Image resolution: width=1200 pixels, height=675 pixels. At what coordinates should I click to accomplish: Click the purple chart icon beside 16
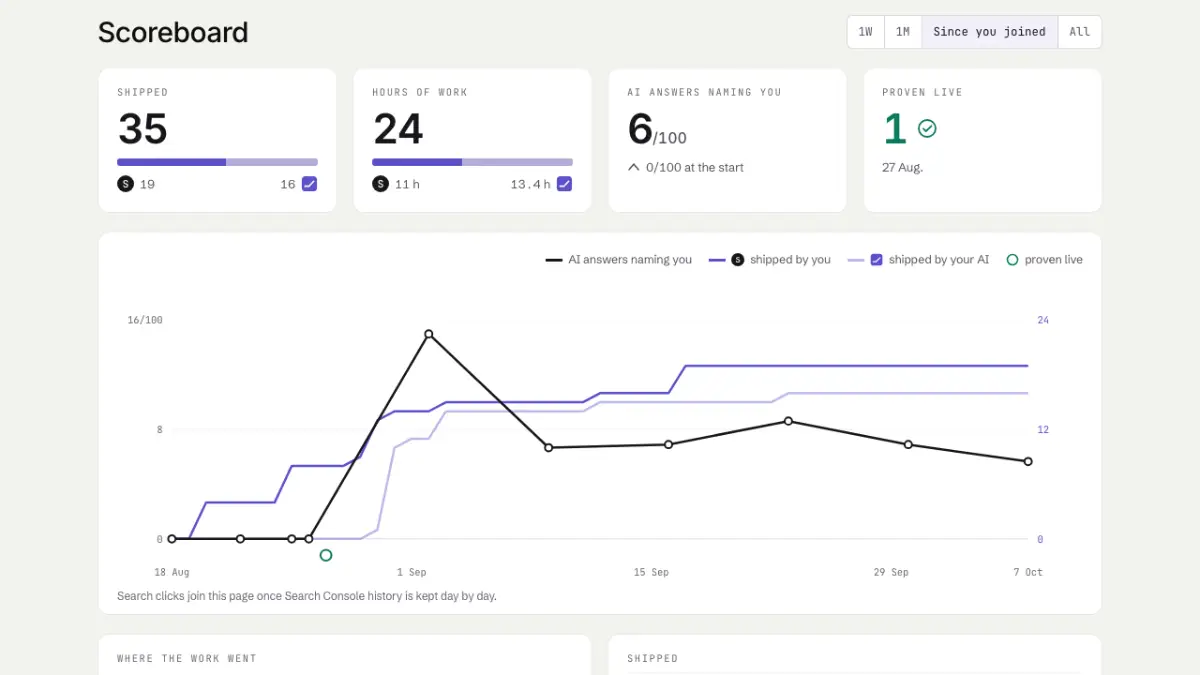[310, 184]
